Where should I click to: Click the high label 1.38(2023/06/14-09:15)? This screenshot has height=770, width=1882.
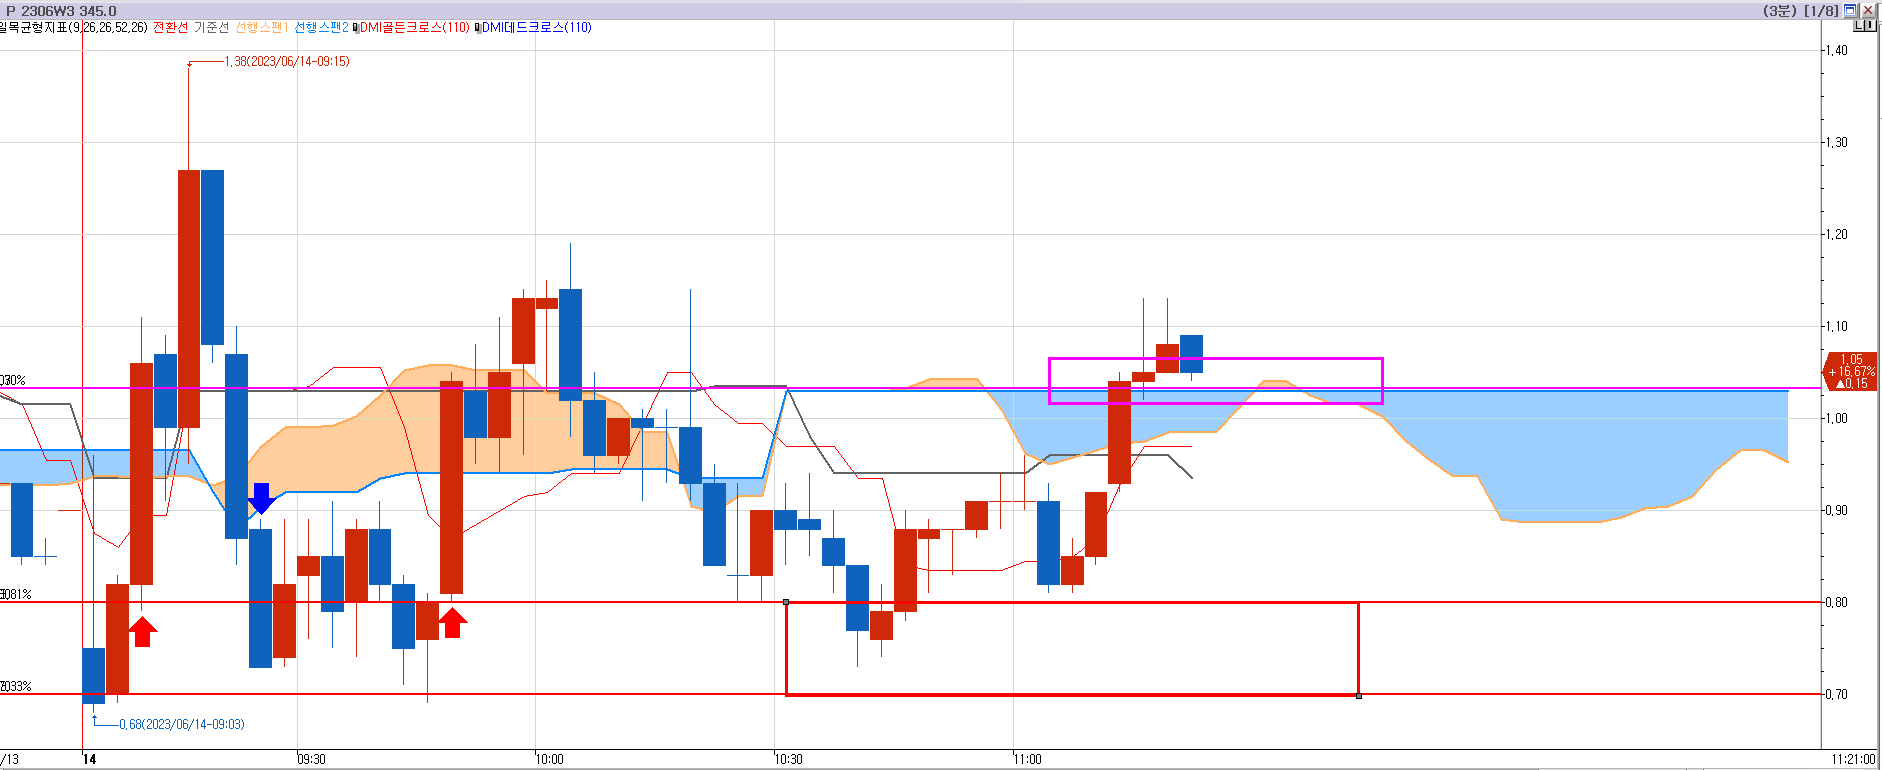point(287,62)
